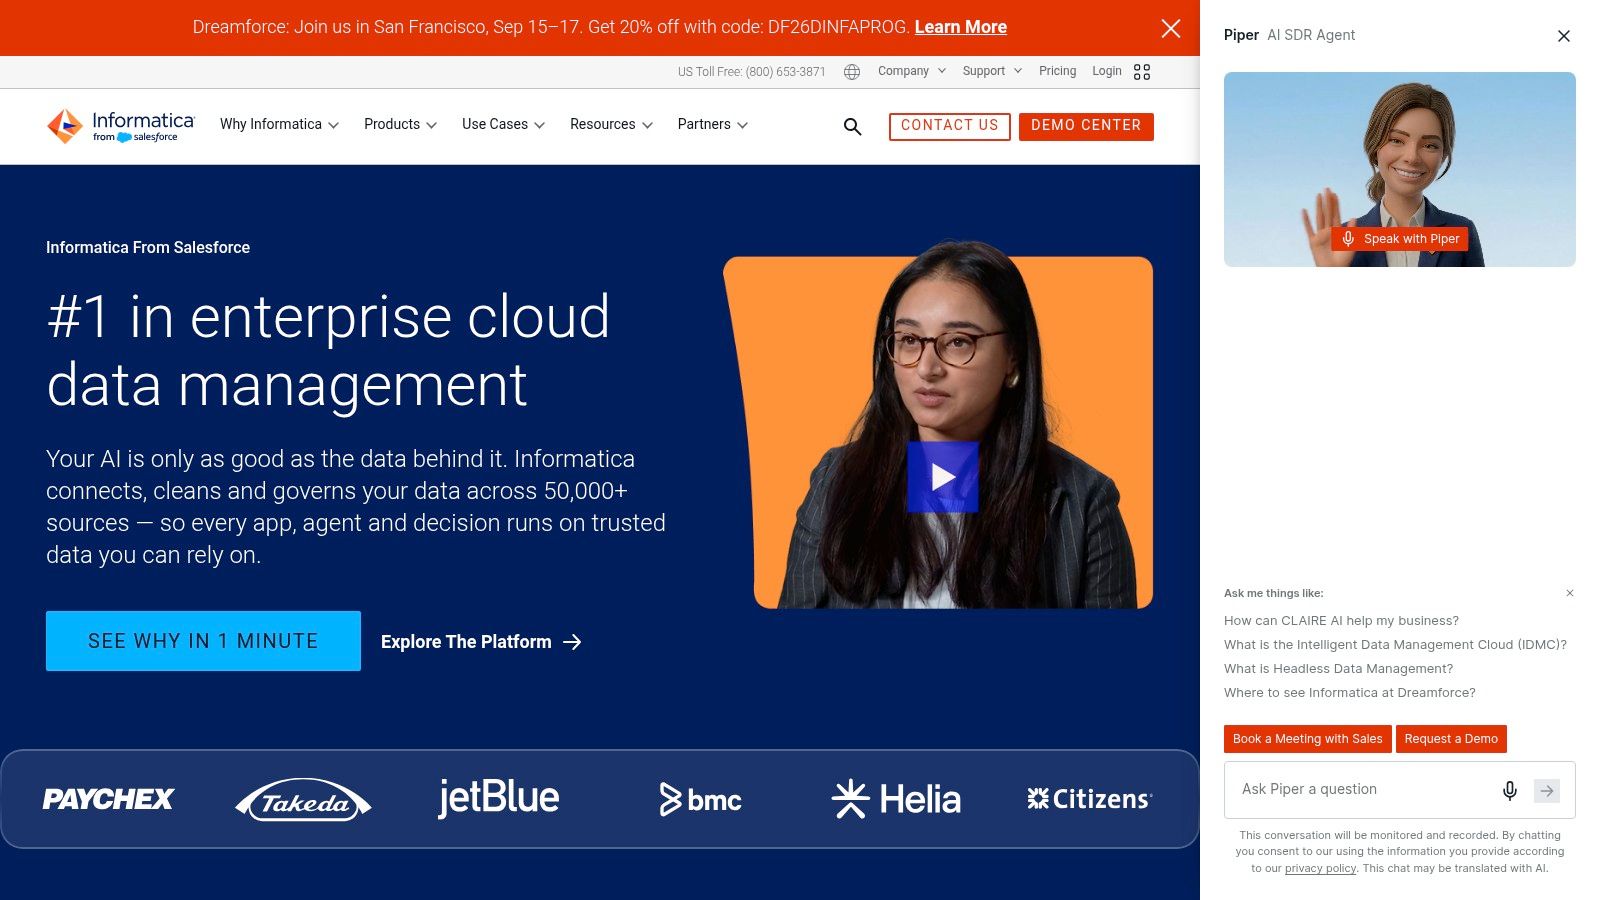
Task: Click the 'Informatica From Salesforce' heading text
Action: click(148, 247)
